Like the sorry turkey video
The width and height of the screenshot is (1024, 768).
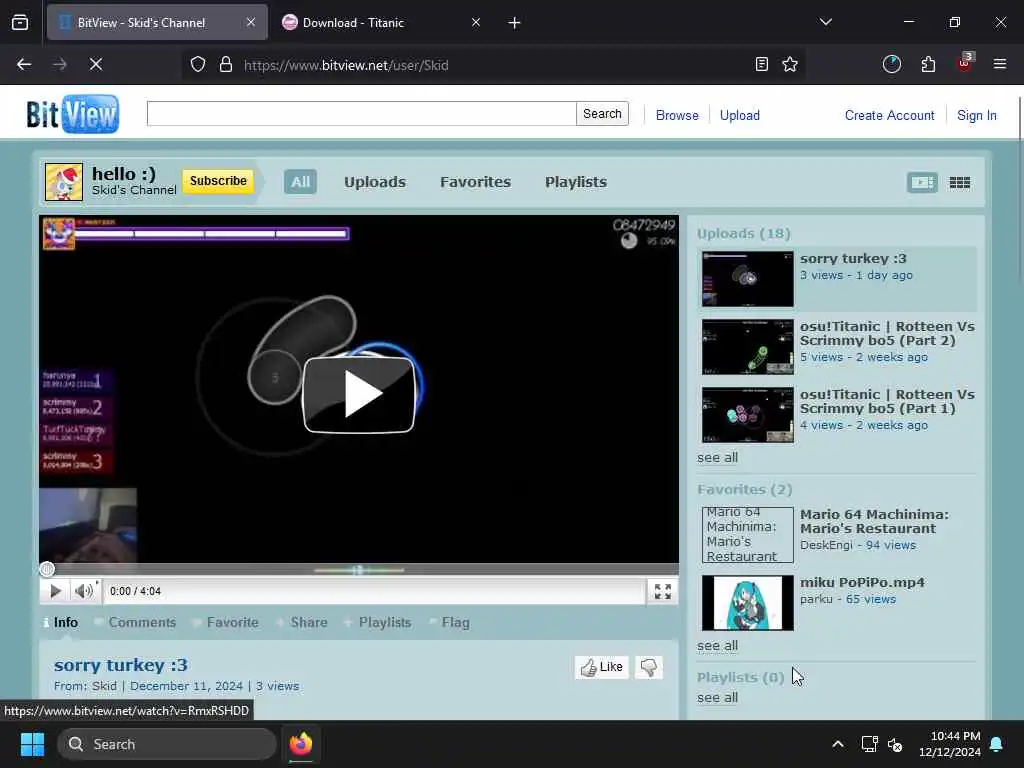pyautogui.click(x=601, y=667)
